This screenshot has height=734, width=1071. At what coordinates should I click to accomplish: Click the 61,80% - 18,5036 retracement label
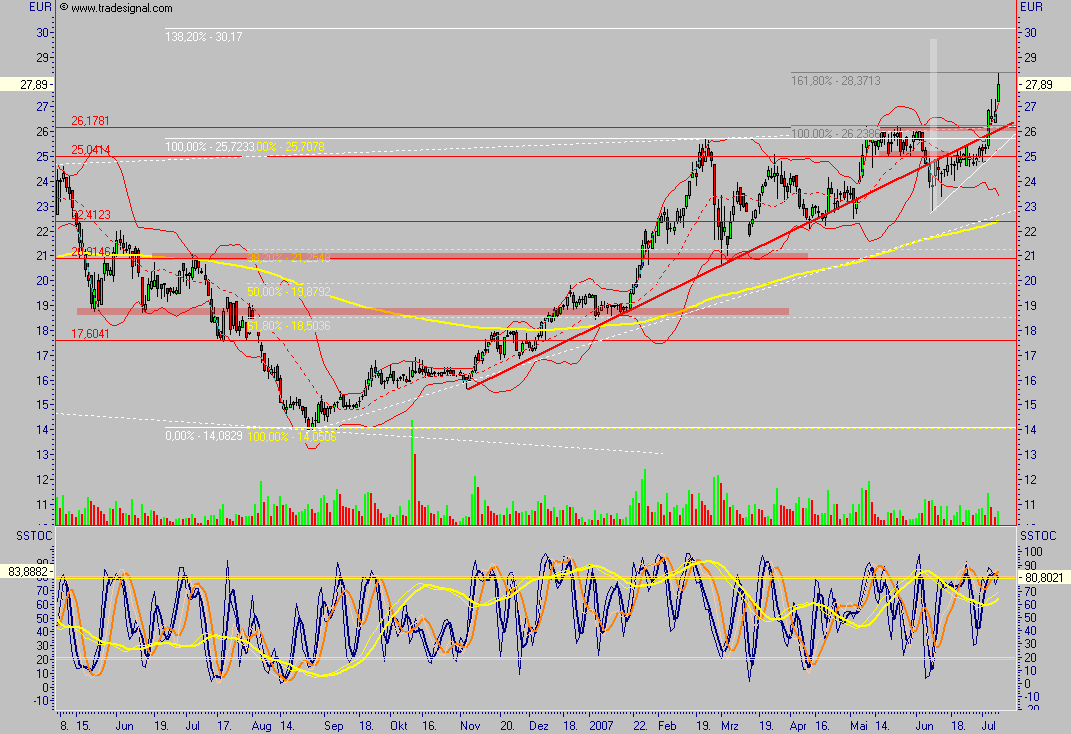point(288,326)
